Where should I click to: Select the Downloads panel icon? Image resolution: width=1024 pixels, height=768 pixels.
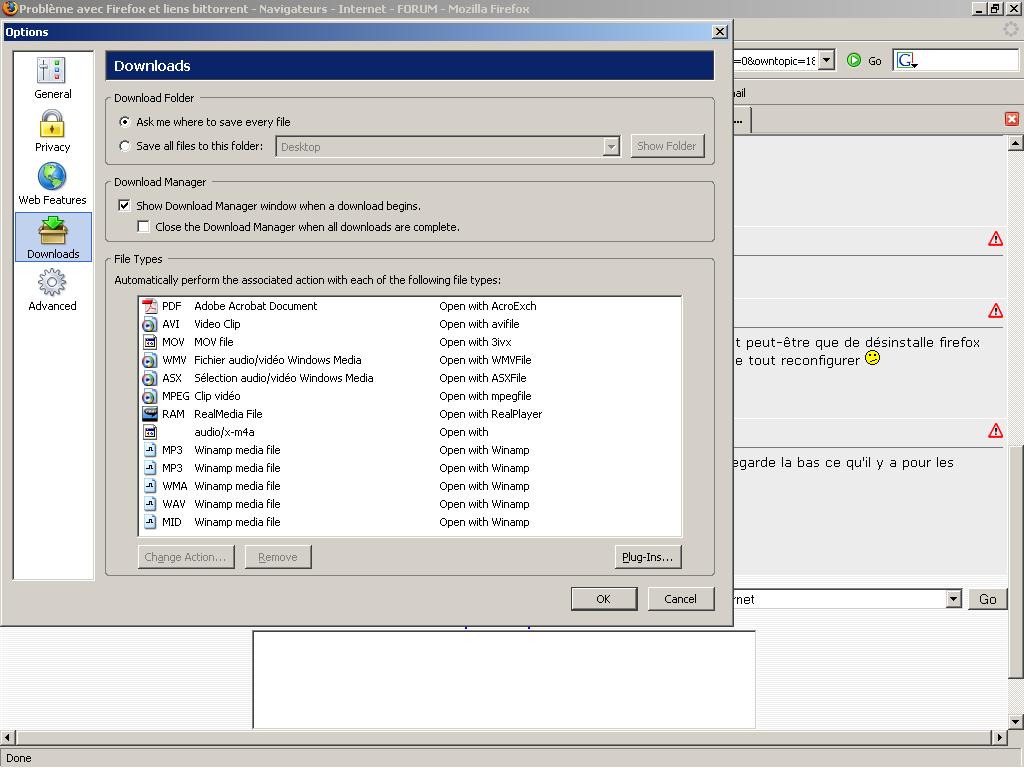(x=52, y=237)
